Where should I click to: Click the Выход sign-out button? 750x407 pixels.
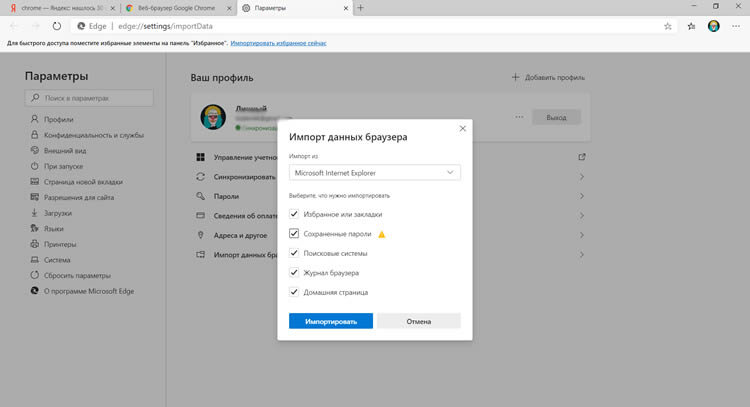click(x=556, y=117)
